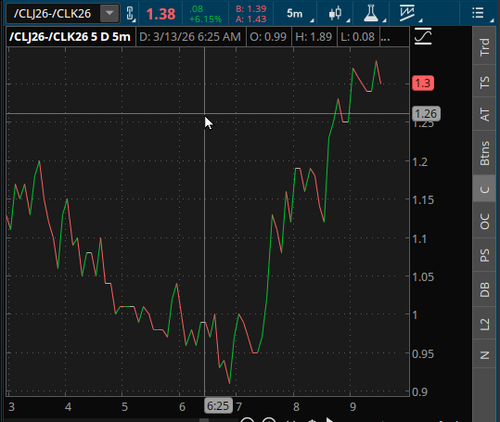Click the D: 3/13/26 6:25 AM date readout
Screen dimensions: 500x422
click(x=190, y=37)
